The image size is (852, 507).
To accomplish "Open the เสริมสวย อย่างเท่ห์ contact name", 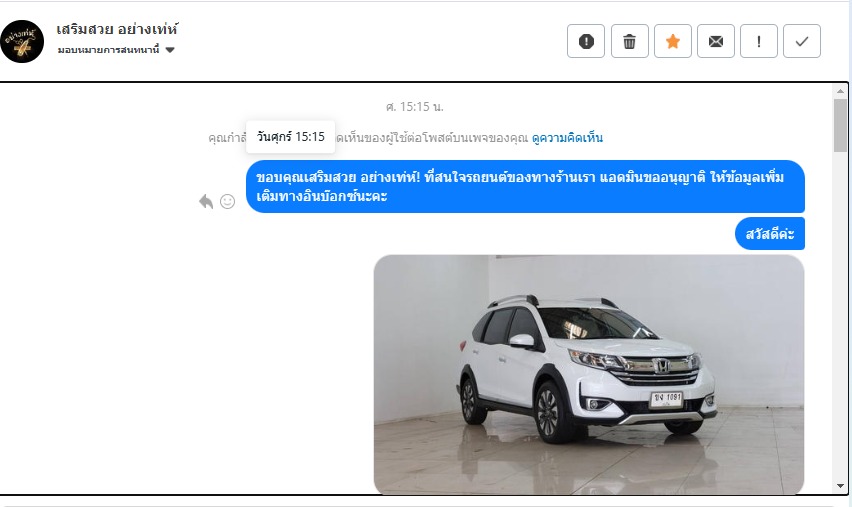I will coord(117,29).
